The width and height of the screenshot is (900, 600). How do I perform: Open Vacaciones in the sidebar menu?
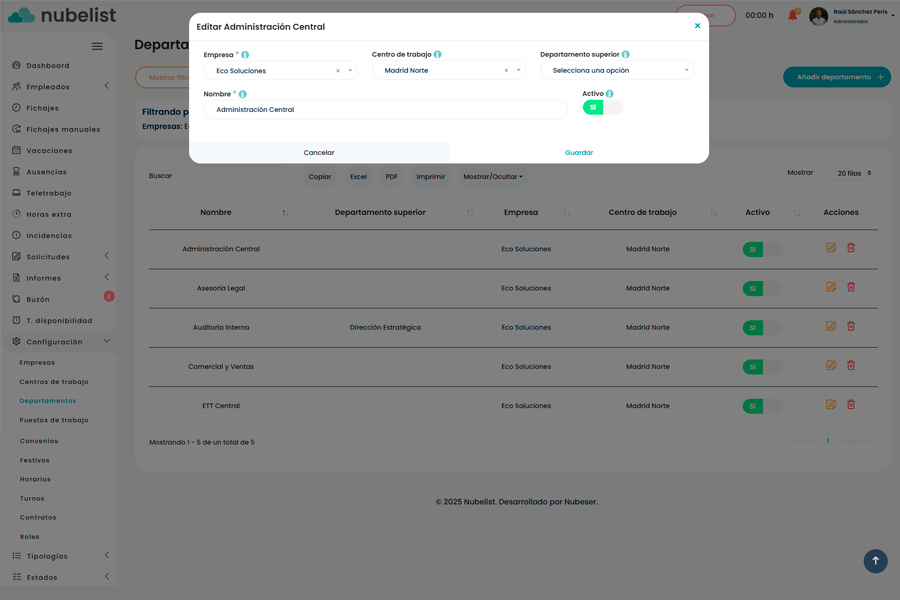(49, 151)
